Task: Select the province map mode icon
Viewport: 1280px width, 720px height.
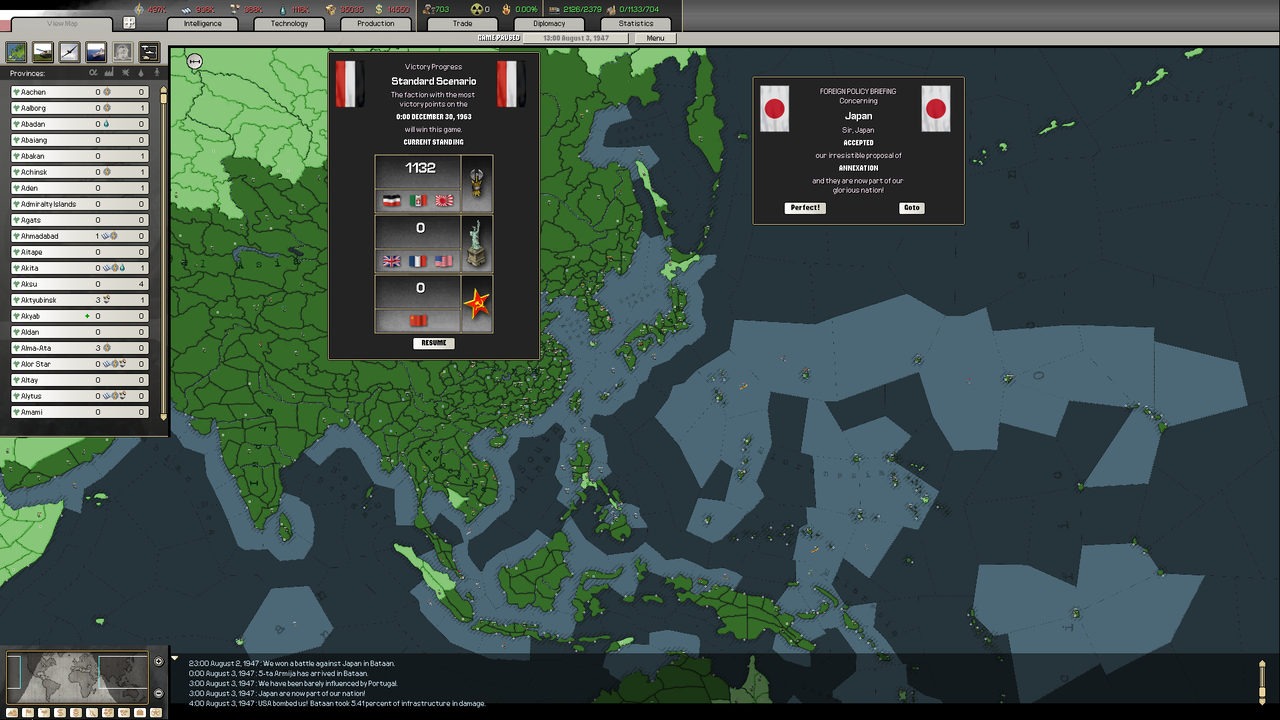Action: pyautogui.click(x=16, y=52)
